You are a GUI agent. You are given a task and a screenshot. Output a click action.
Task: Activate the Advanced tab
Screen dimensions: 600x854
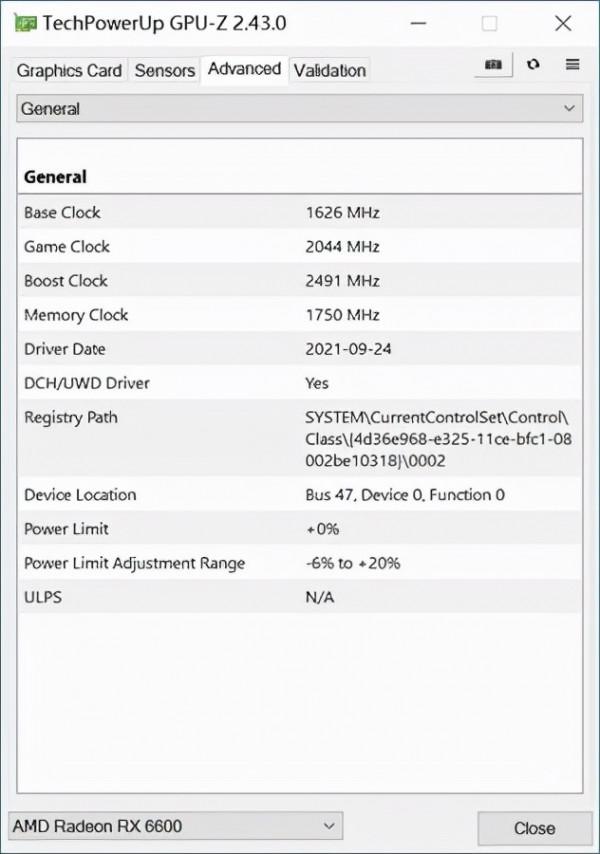tap(243, 69)
